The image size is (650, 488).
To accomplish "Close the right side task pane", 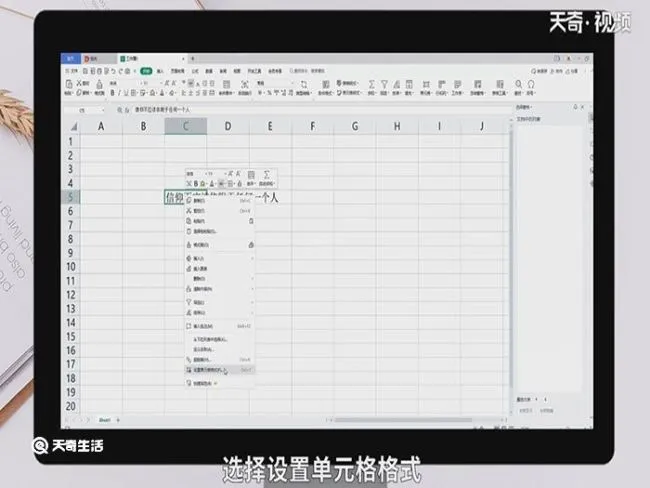I will click(x=582, y=107).
